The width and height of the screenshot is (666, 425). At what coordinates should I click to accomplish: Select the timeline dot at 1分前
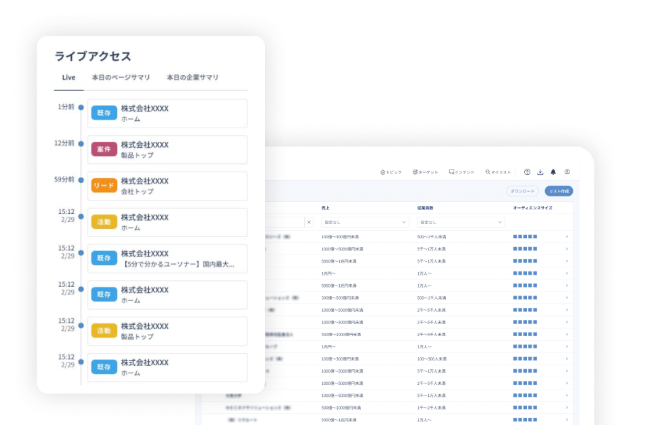click(81, 107)
